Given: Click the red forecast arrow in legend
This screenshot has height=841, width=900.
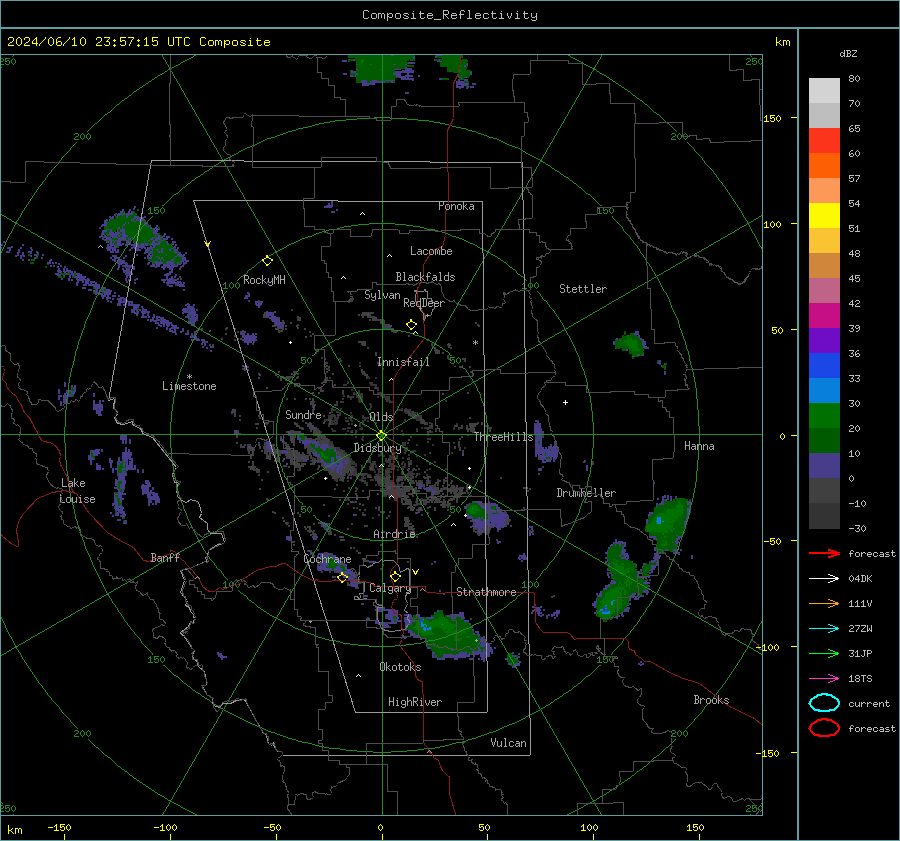Looking at the screenshot, I should [824, 553].
